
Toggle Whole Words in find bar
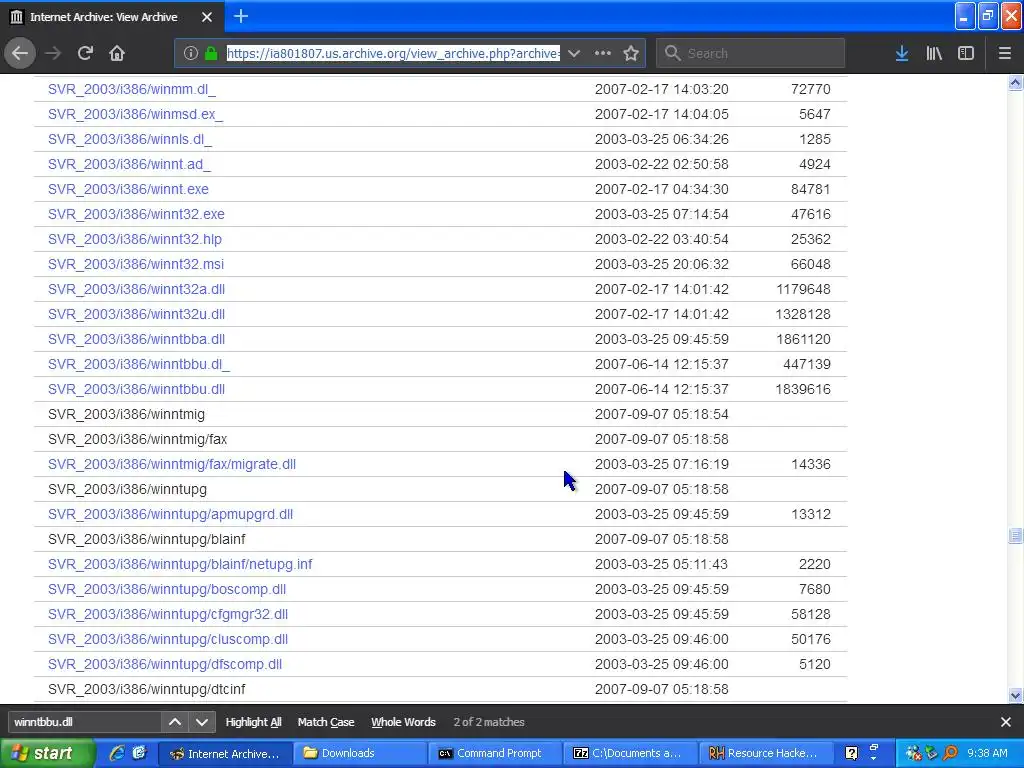point(403,722)
